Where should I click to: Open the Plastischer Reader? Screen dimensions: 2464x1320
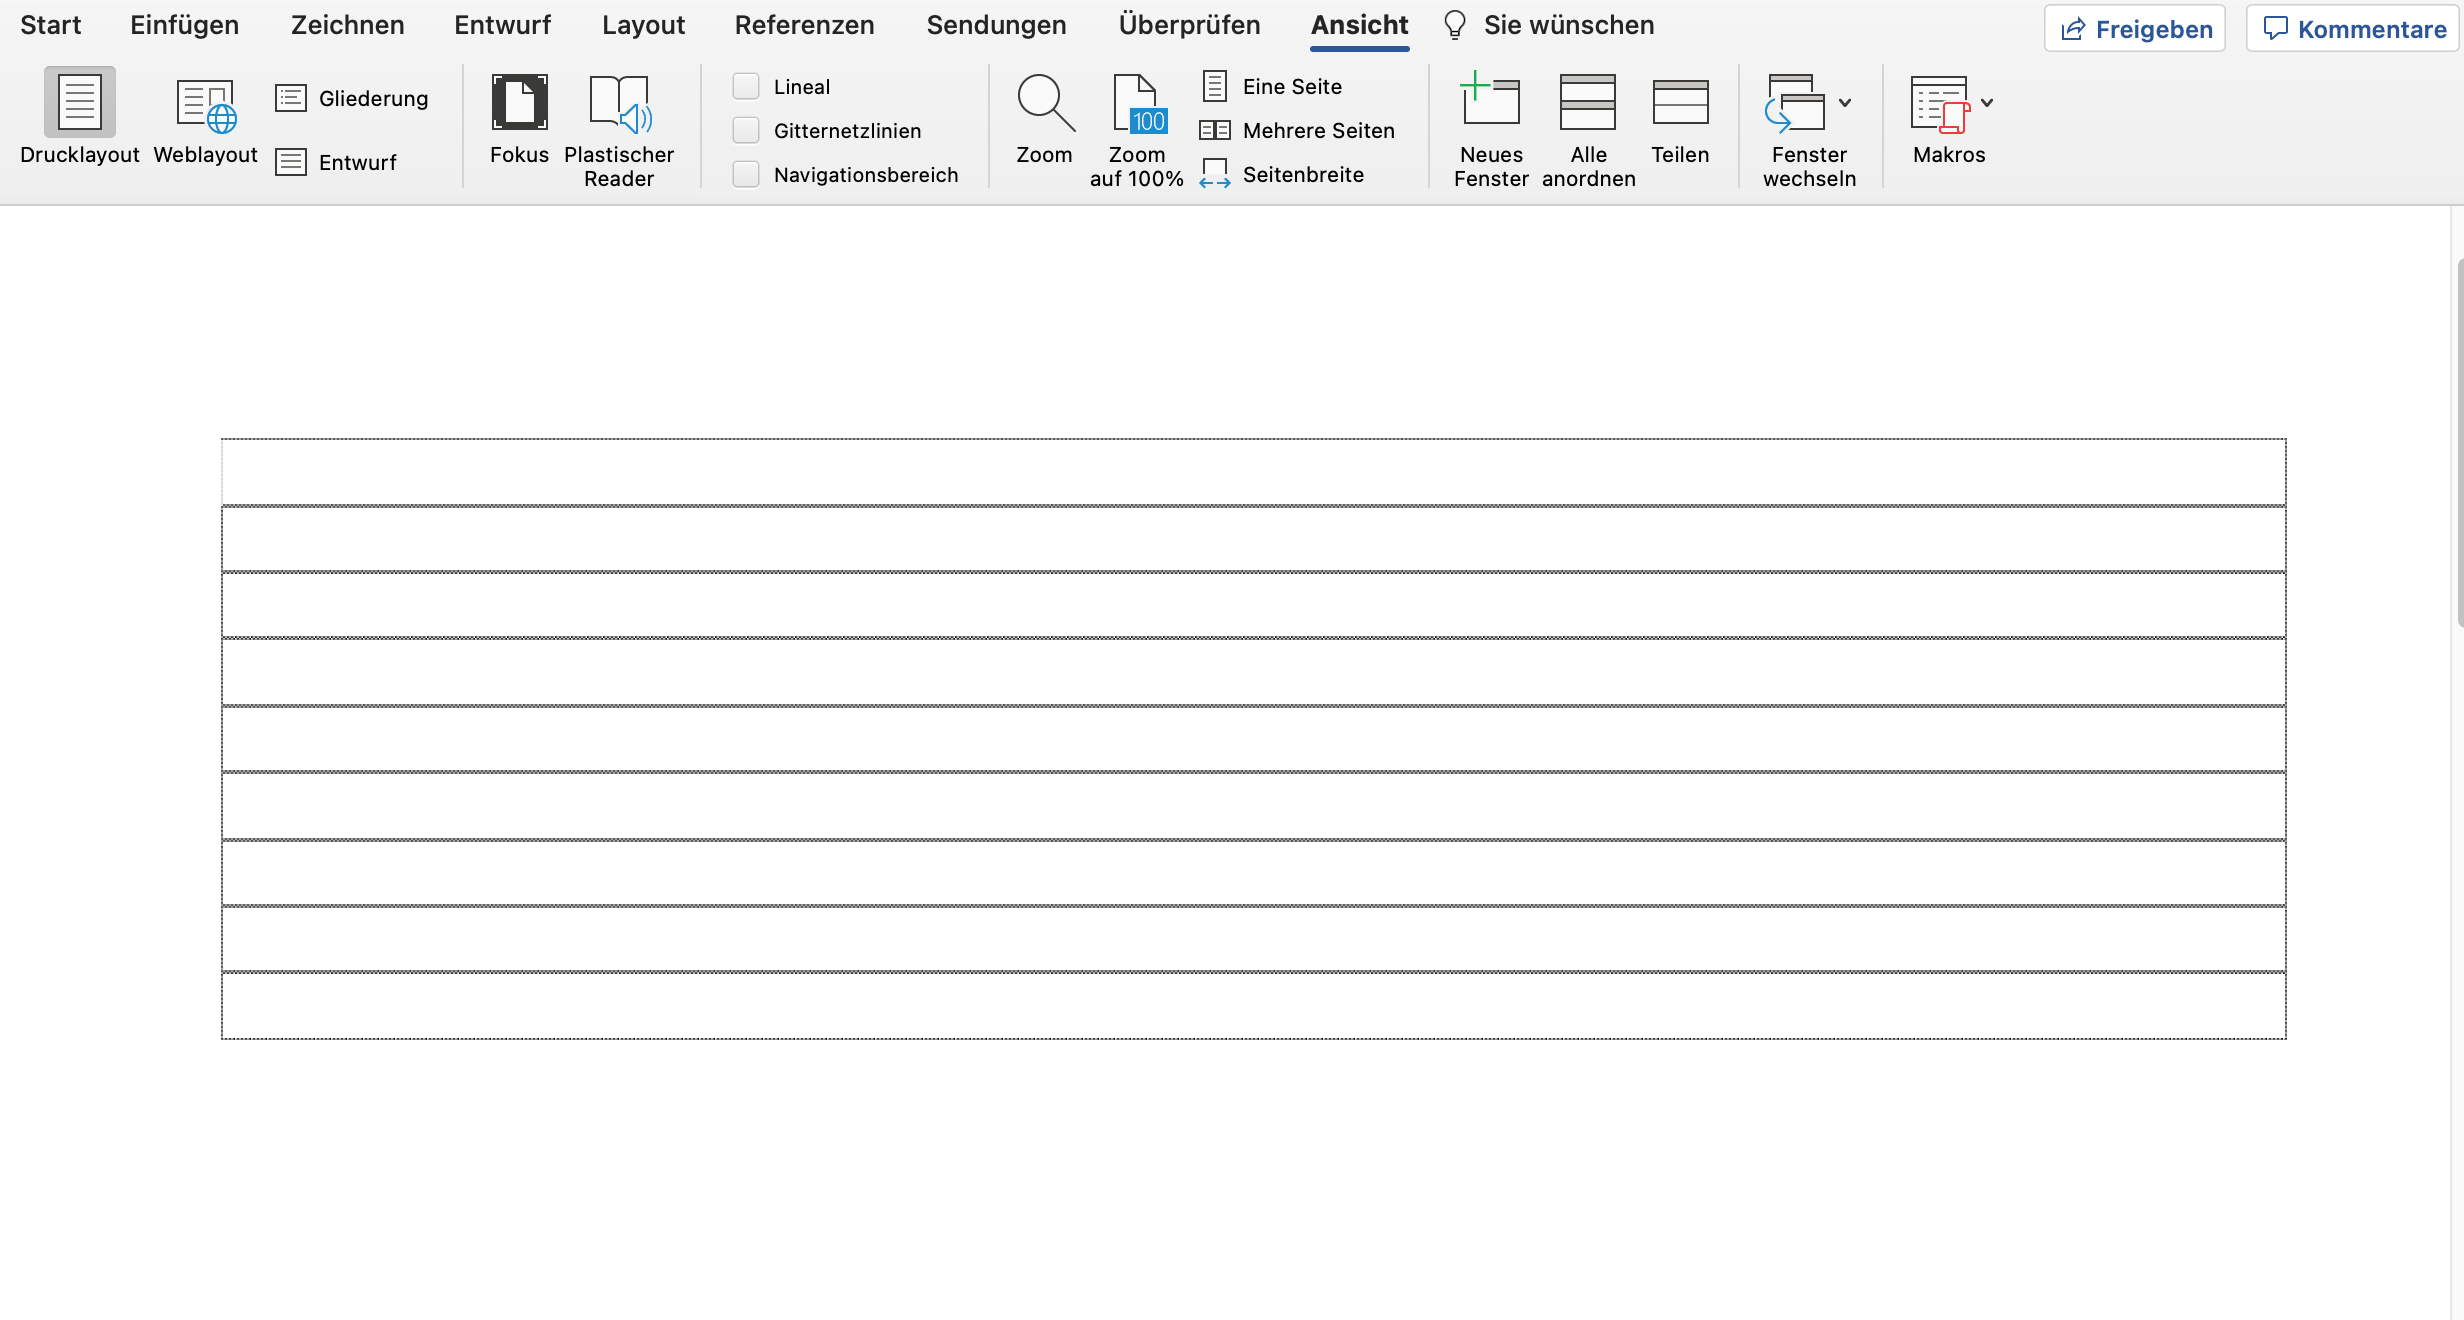619,128
